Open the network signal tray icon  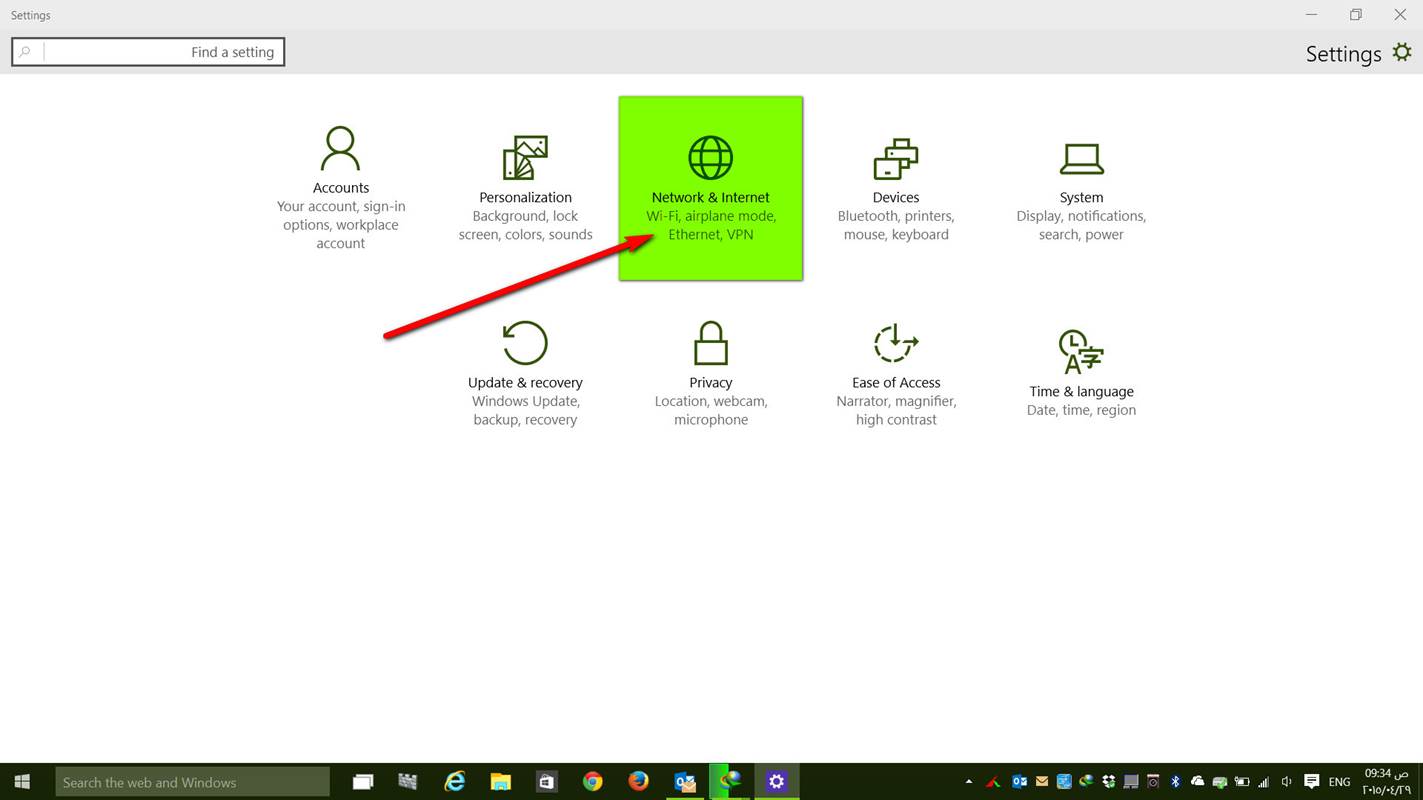point(1264,782)
